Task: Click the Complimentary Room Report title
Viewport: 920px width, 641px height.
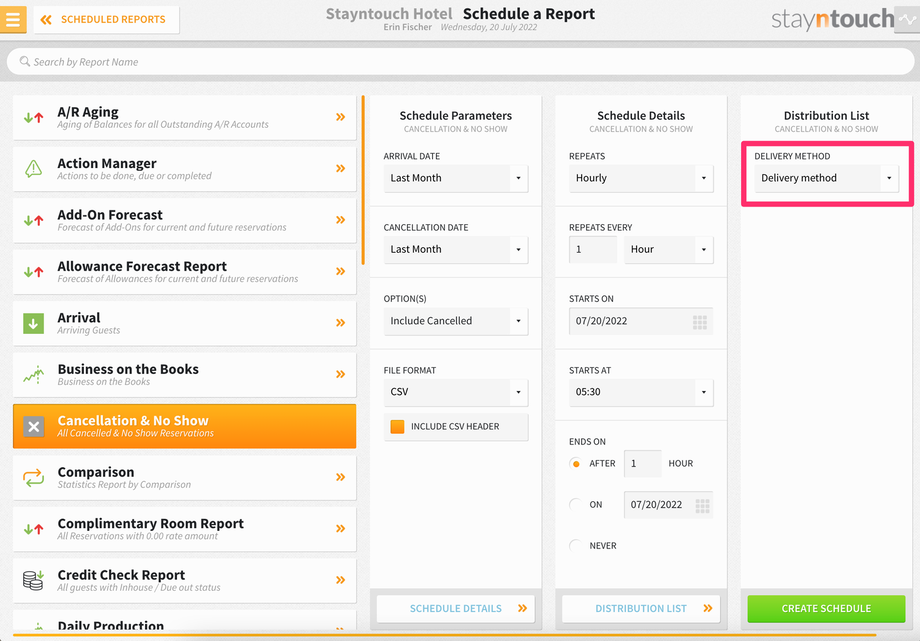Action: click(150, 524)
